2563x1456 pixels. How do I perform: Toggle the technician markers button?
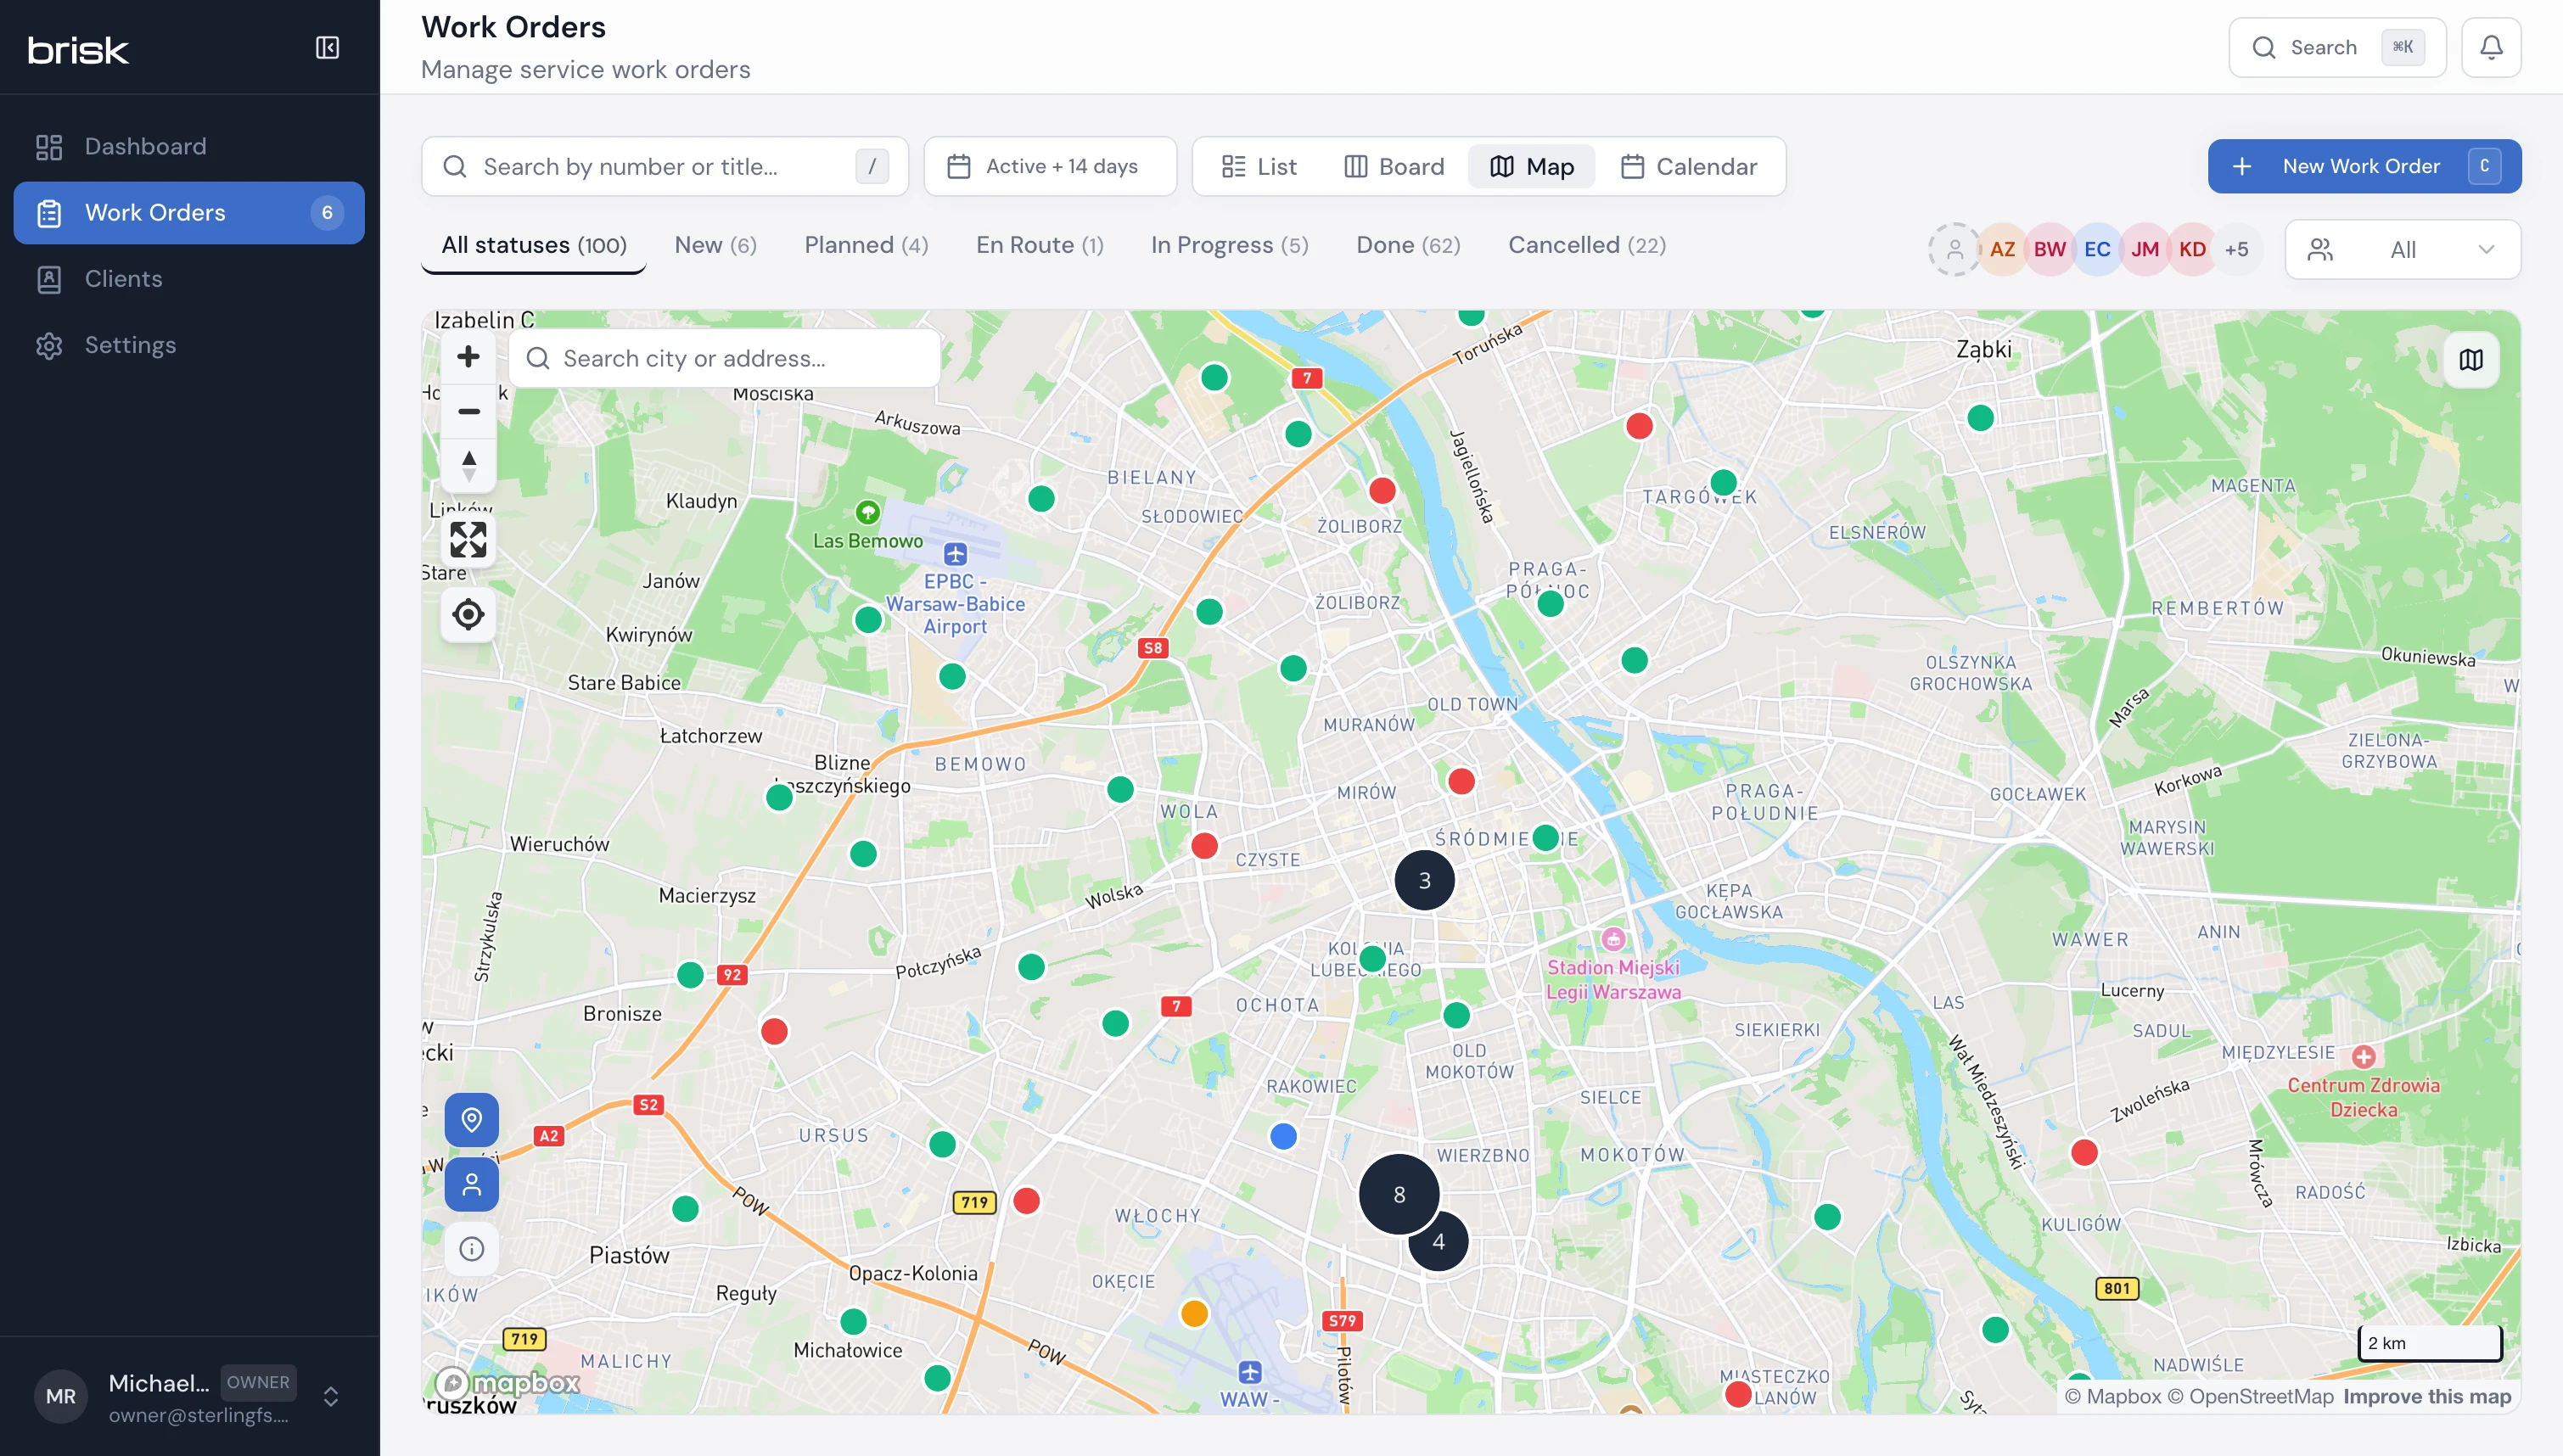click(x=471, y=1185)
